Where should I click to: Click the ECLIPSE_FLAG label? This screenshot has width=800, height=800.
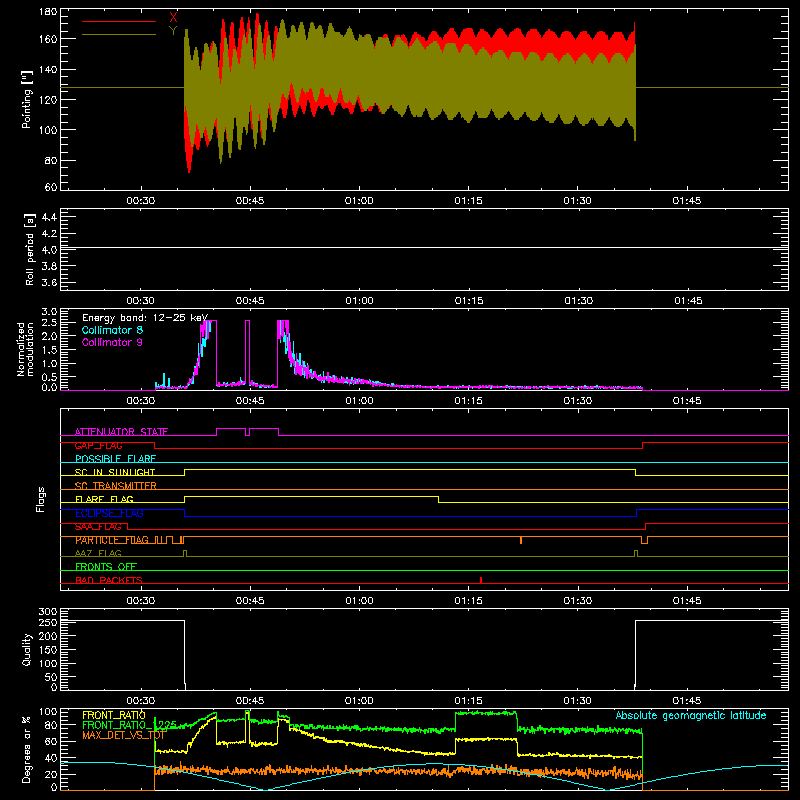(109, 513)
